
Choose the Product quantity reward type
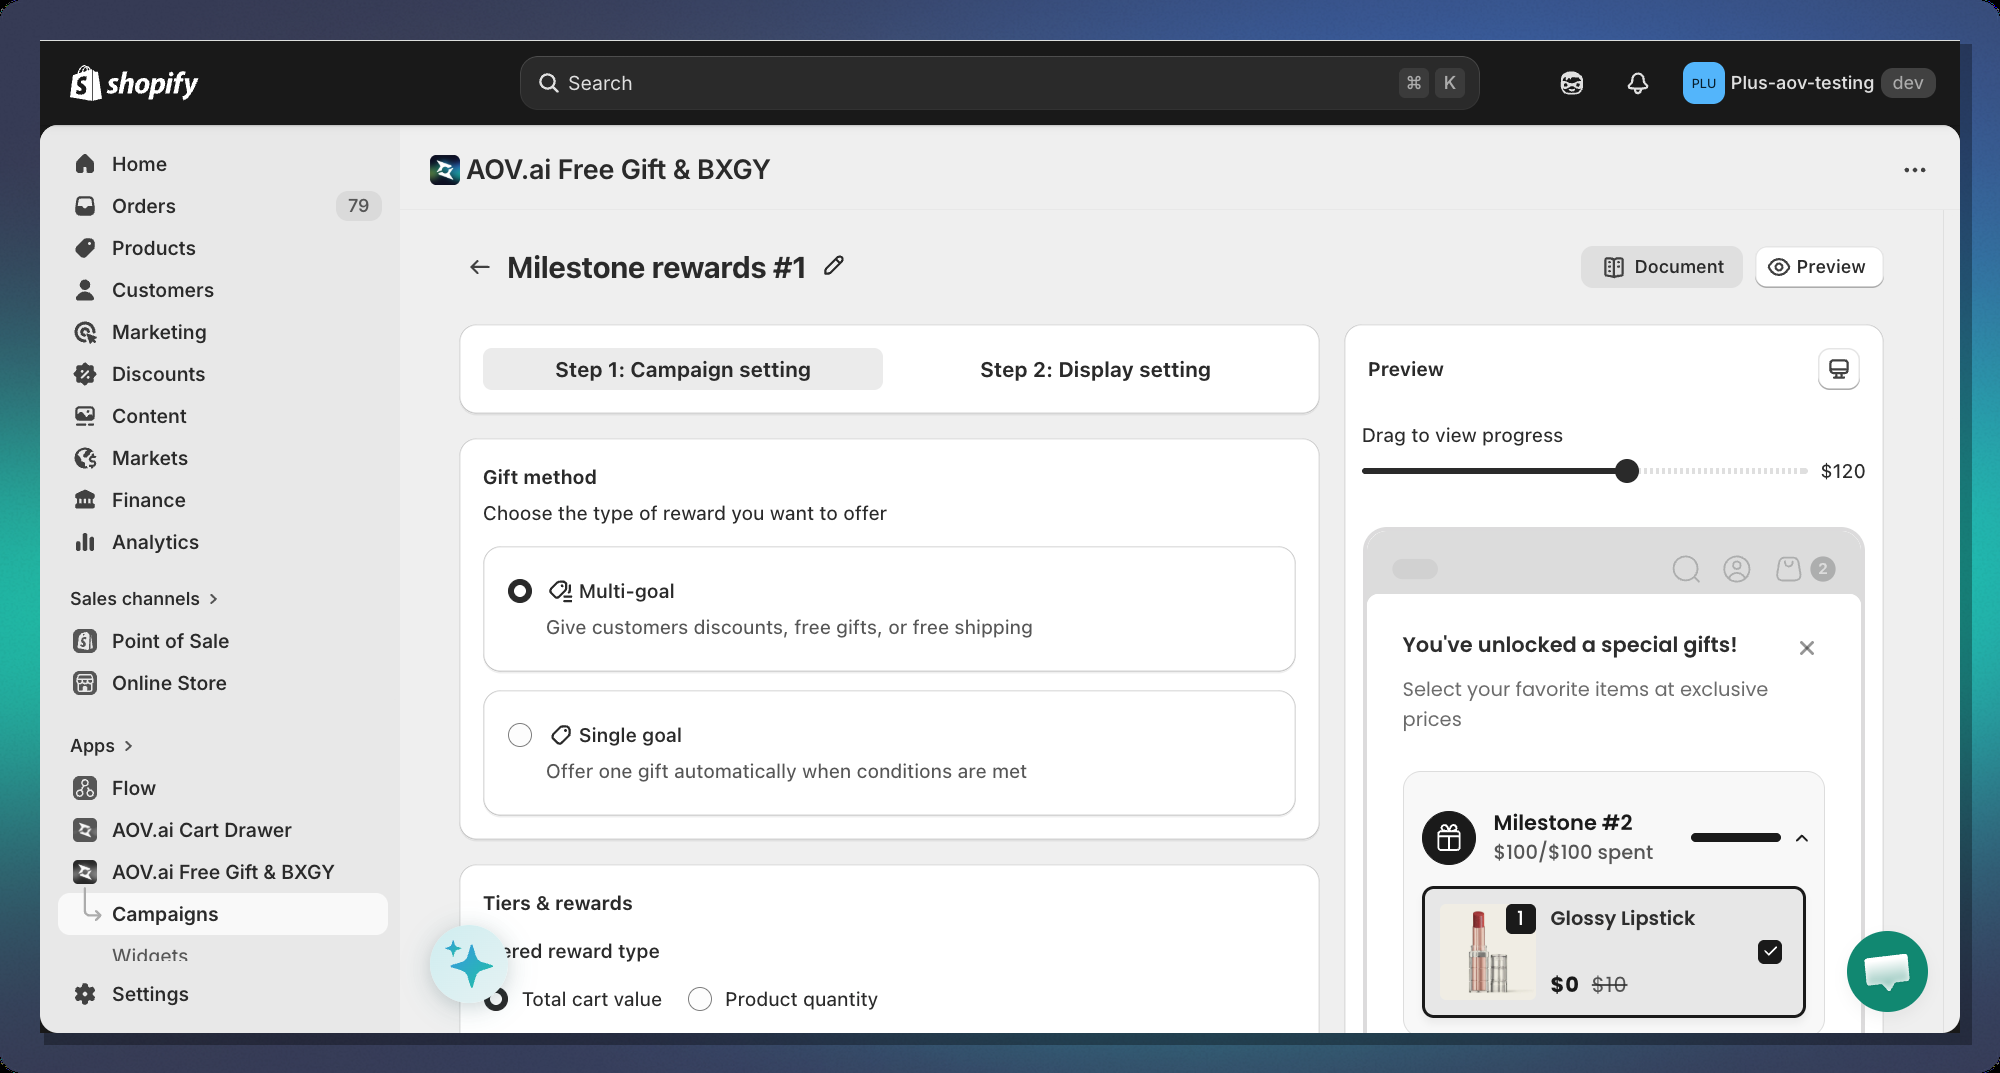(700, 999)
